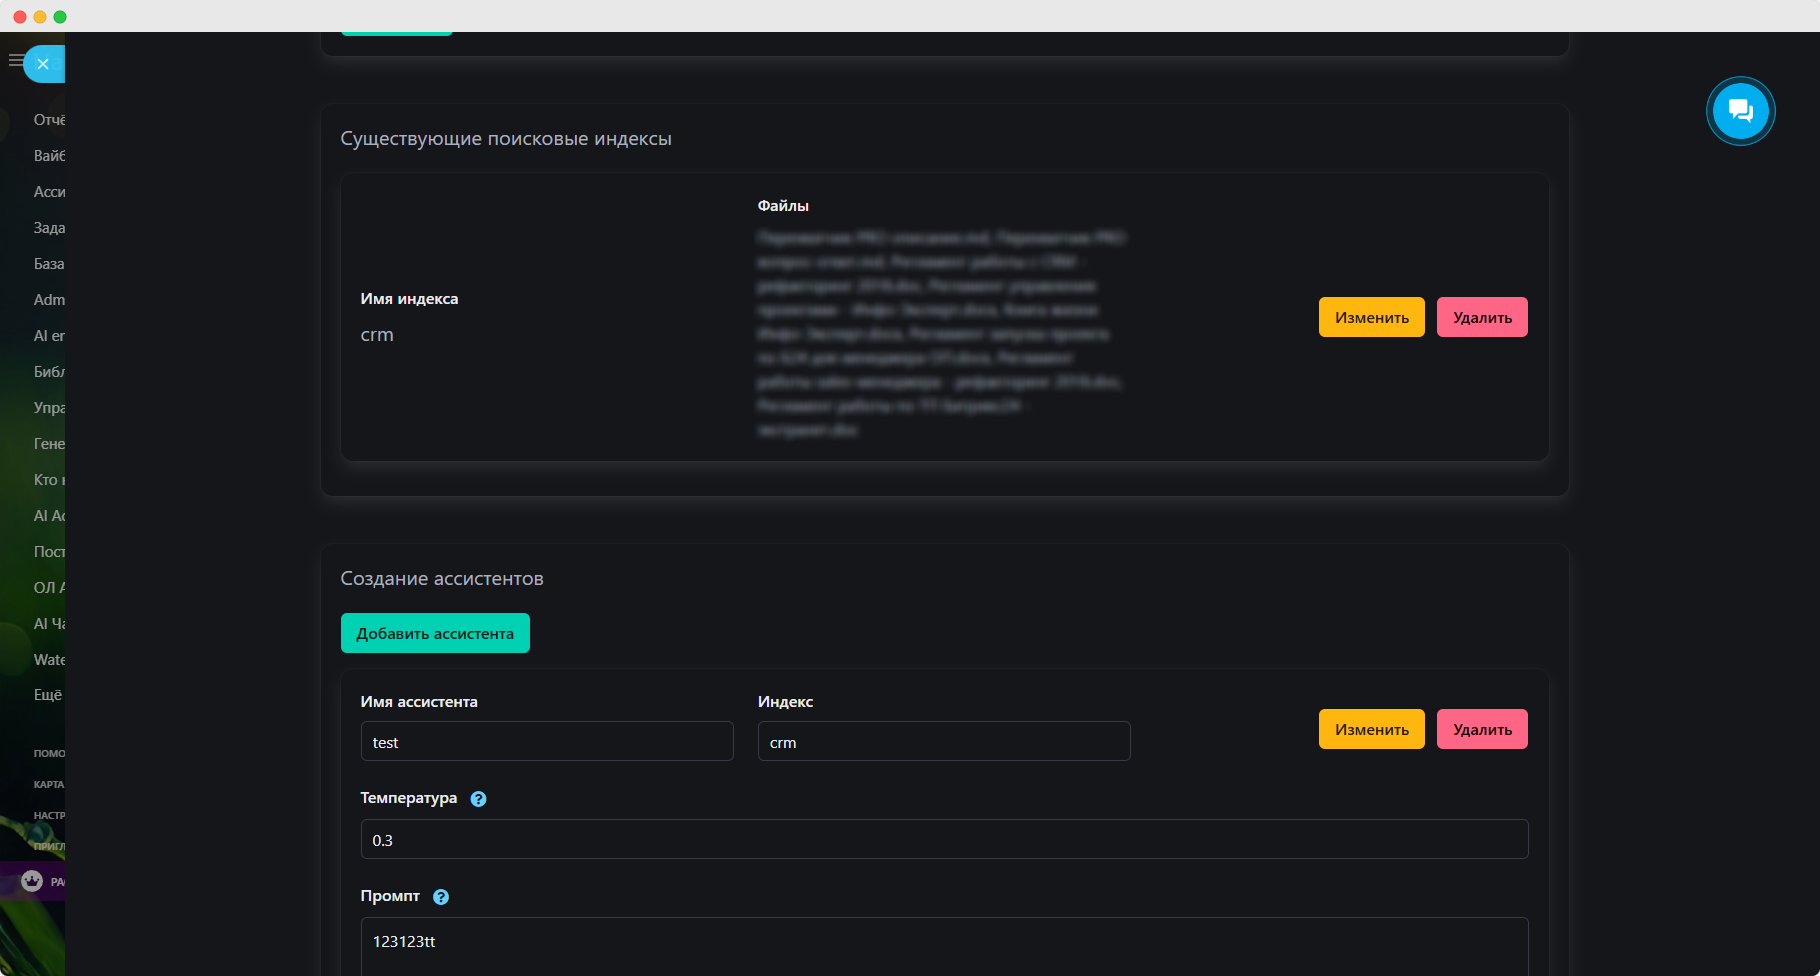Open the 'ПОМО' sidebar link
1820x976 pixels.
(49, 753)
